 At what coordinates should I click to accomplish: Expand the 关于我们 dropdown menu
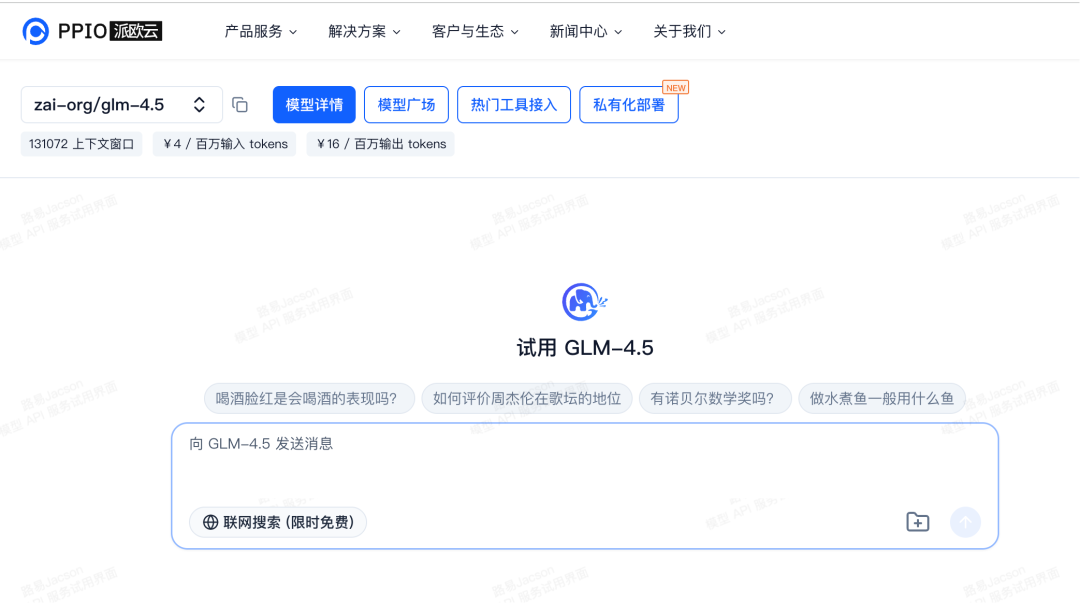[x=690, y=31]
